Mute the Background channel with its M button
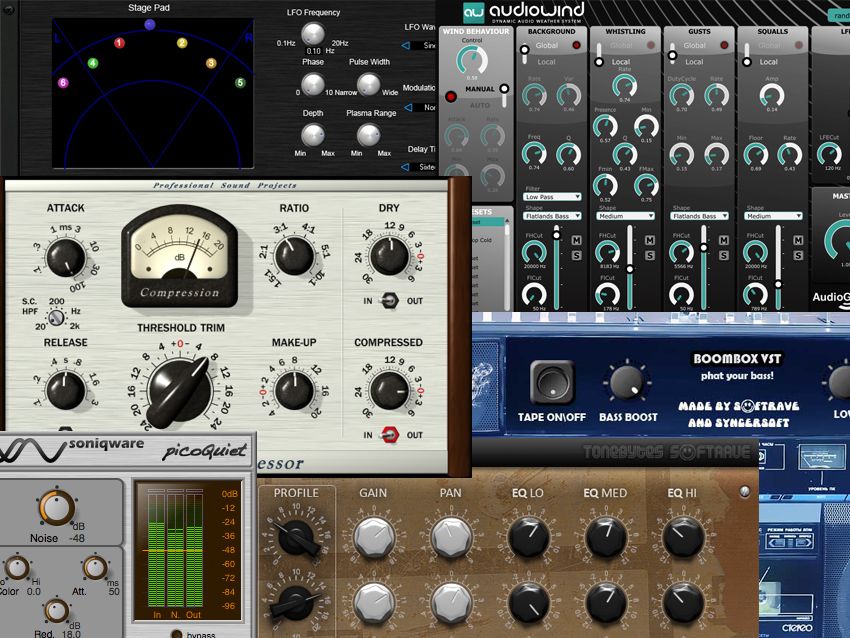Screen dimensions: 850x638 (577, 240)
